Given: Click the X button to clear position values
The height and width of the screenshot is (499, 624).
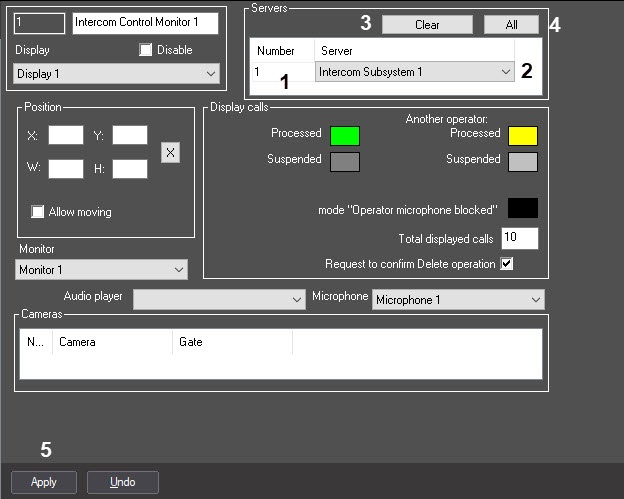Looking at the screenshot, I should [170, 152].
